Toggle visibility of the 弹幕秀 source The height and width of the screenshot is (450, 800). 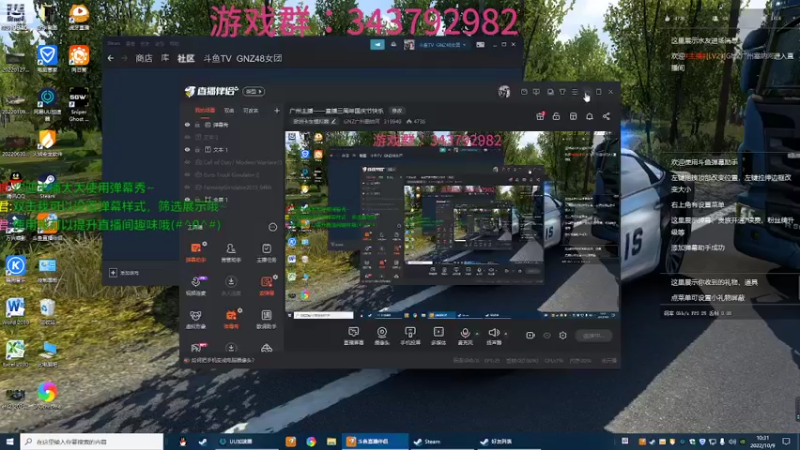point(187,124)
